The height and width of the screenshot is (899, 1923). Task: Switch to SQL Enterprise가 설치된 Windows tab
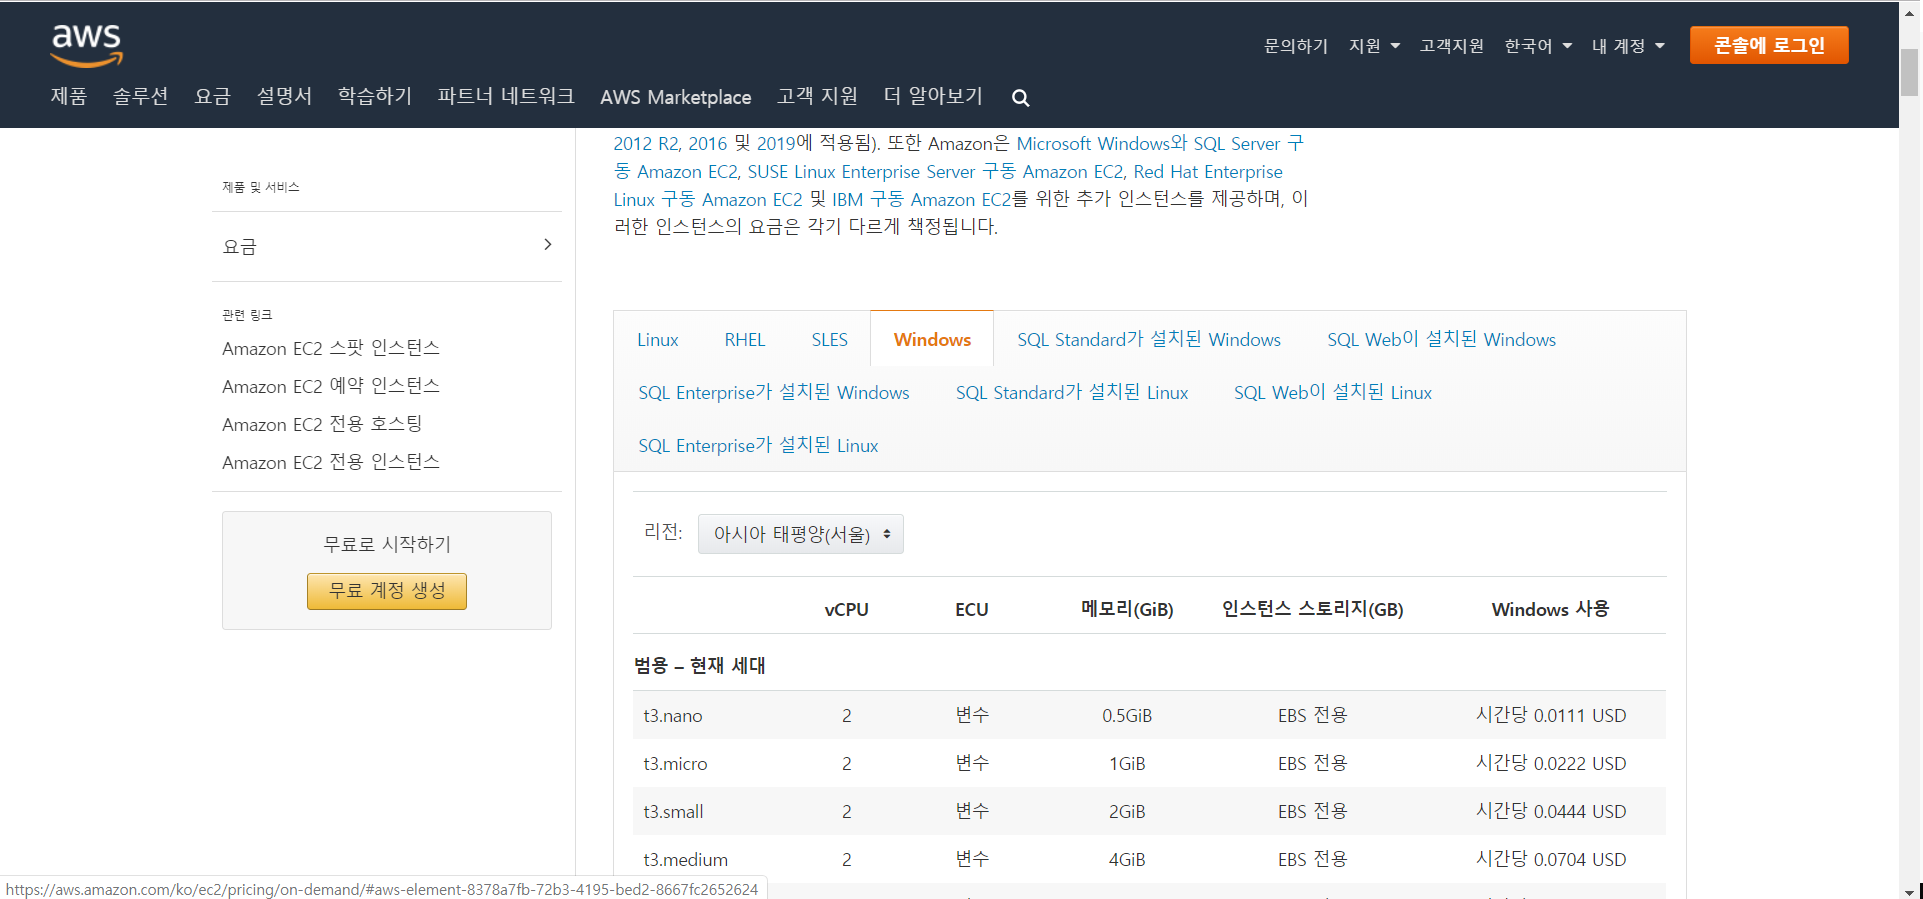pyautogui.click(x=774, y=393)
